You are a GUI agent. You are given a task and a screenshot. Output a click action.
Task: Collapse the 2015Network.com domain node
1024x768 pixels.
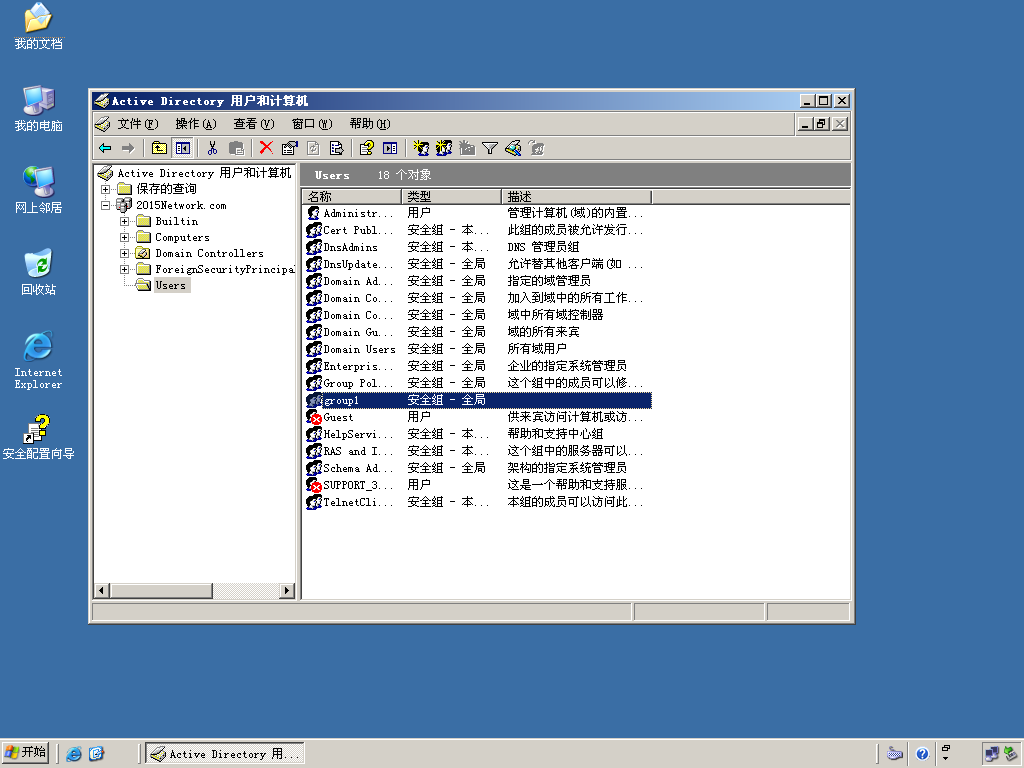click(x=105, y=205)
